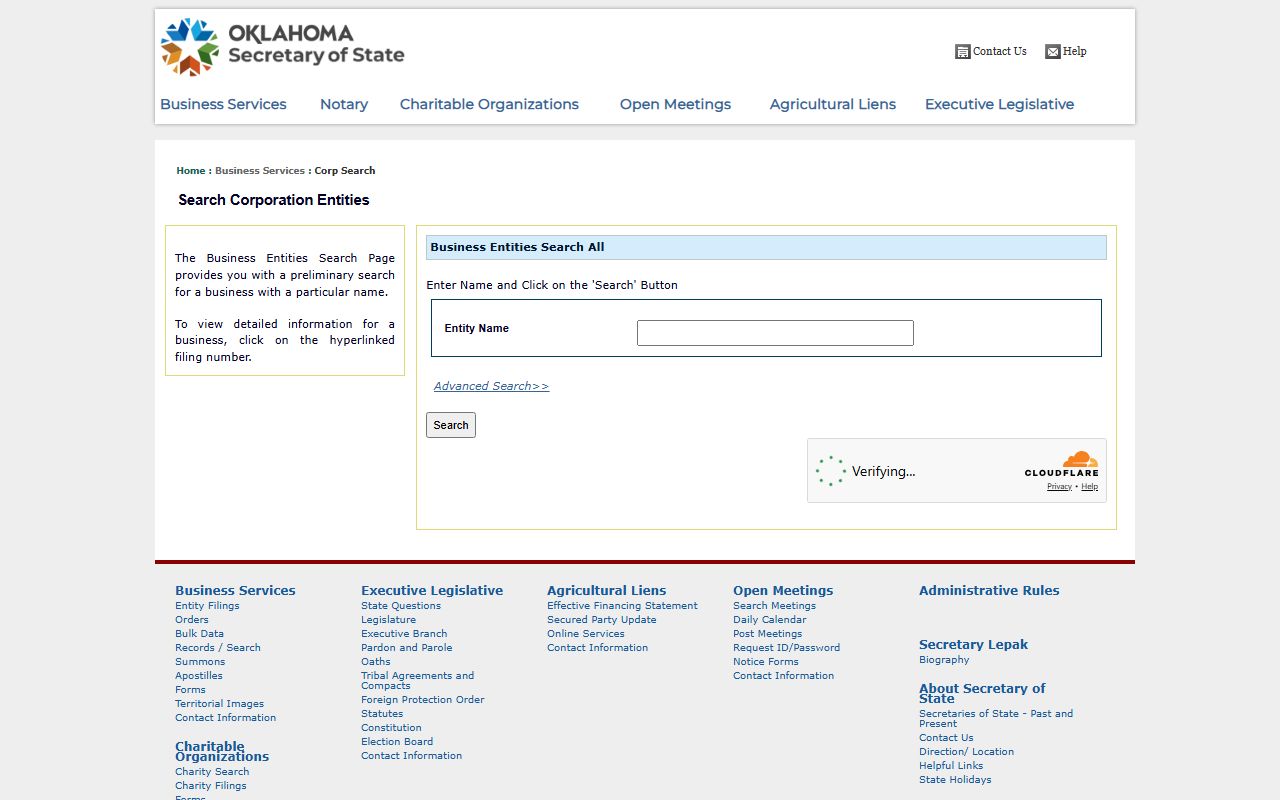Open the Open Meetings menu
This screenshot has width=1280, height=800.
675,104
